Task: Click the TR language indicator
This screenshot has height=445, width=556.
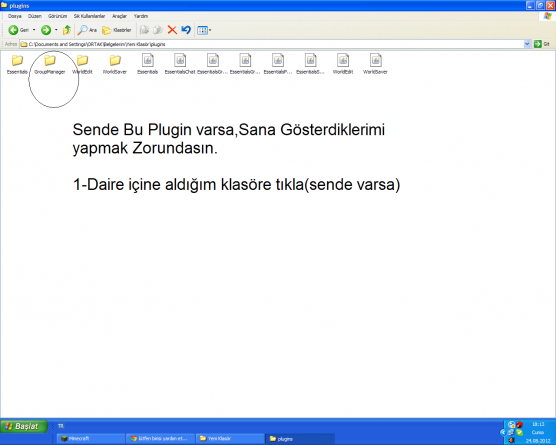Action: 61,426
